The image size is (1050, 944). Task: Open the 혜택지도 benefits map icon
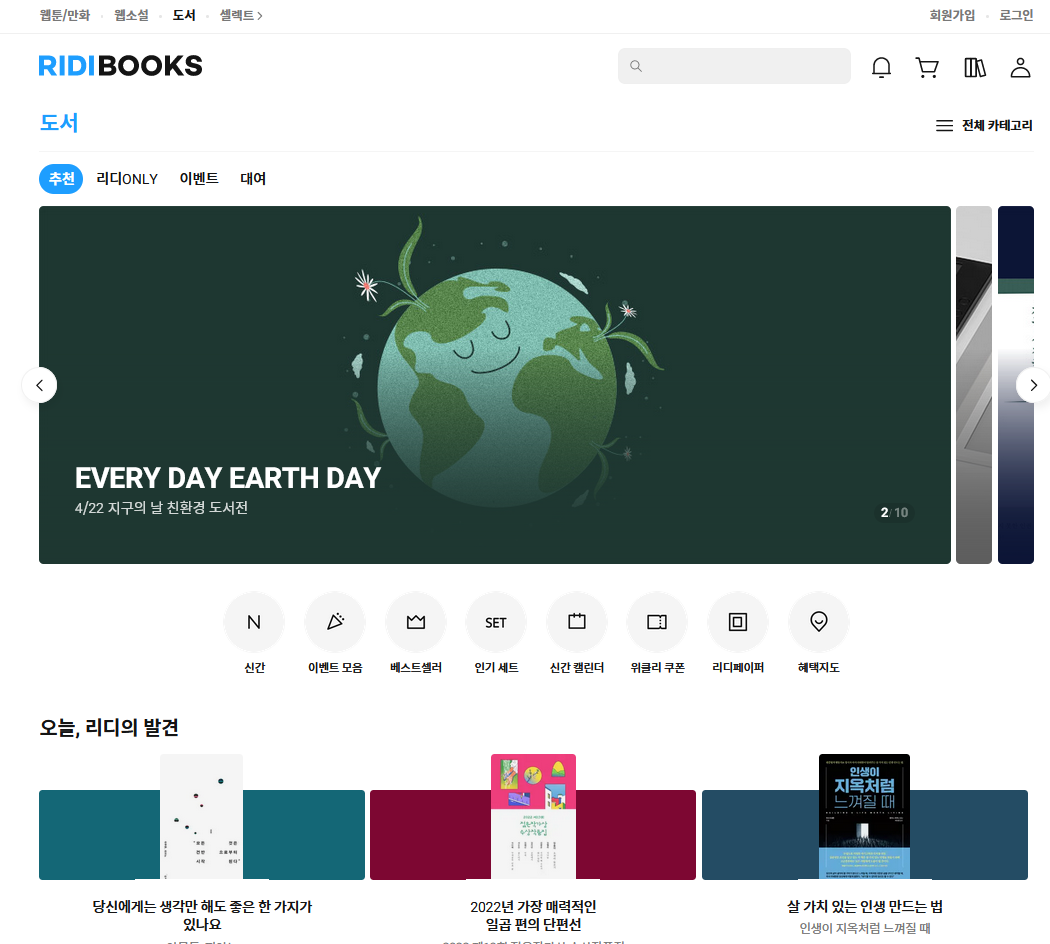[819, 622]
